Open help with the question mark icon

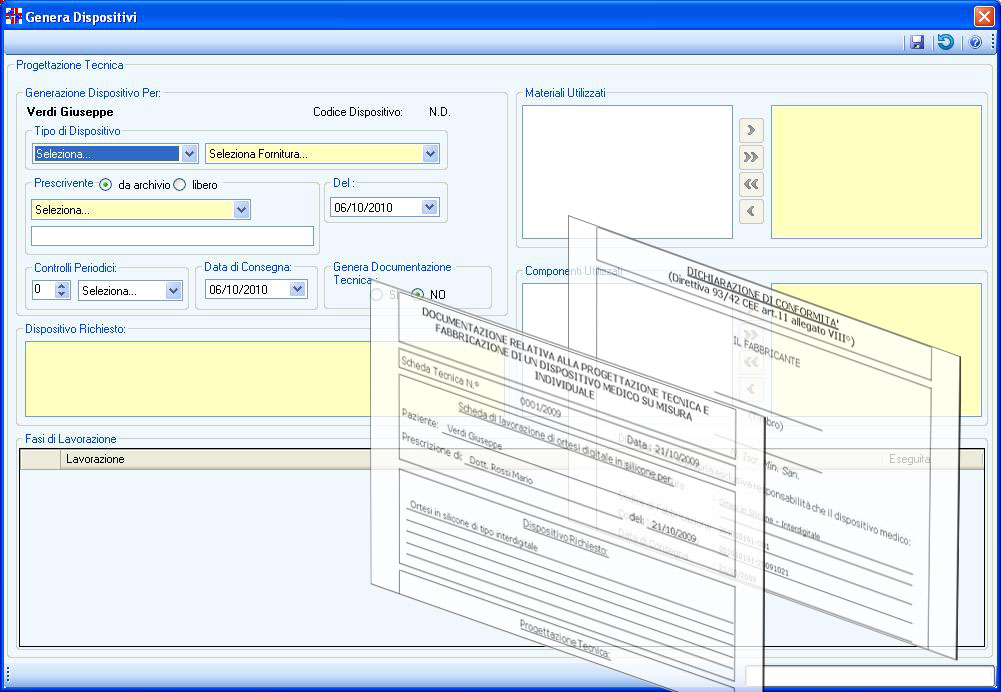click(975, 43)
